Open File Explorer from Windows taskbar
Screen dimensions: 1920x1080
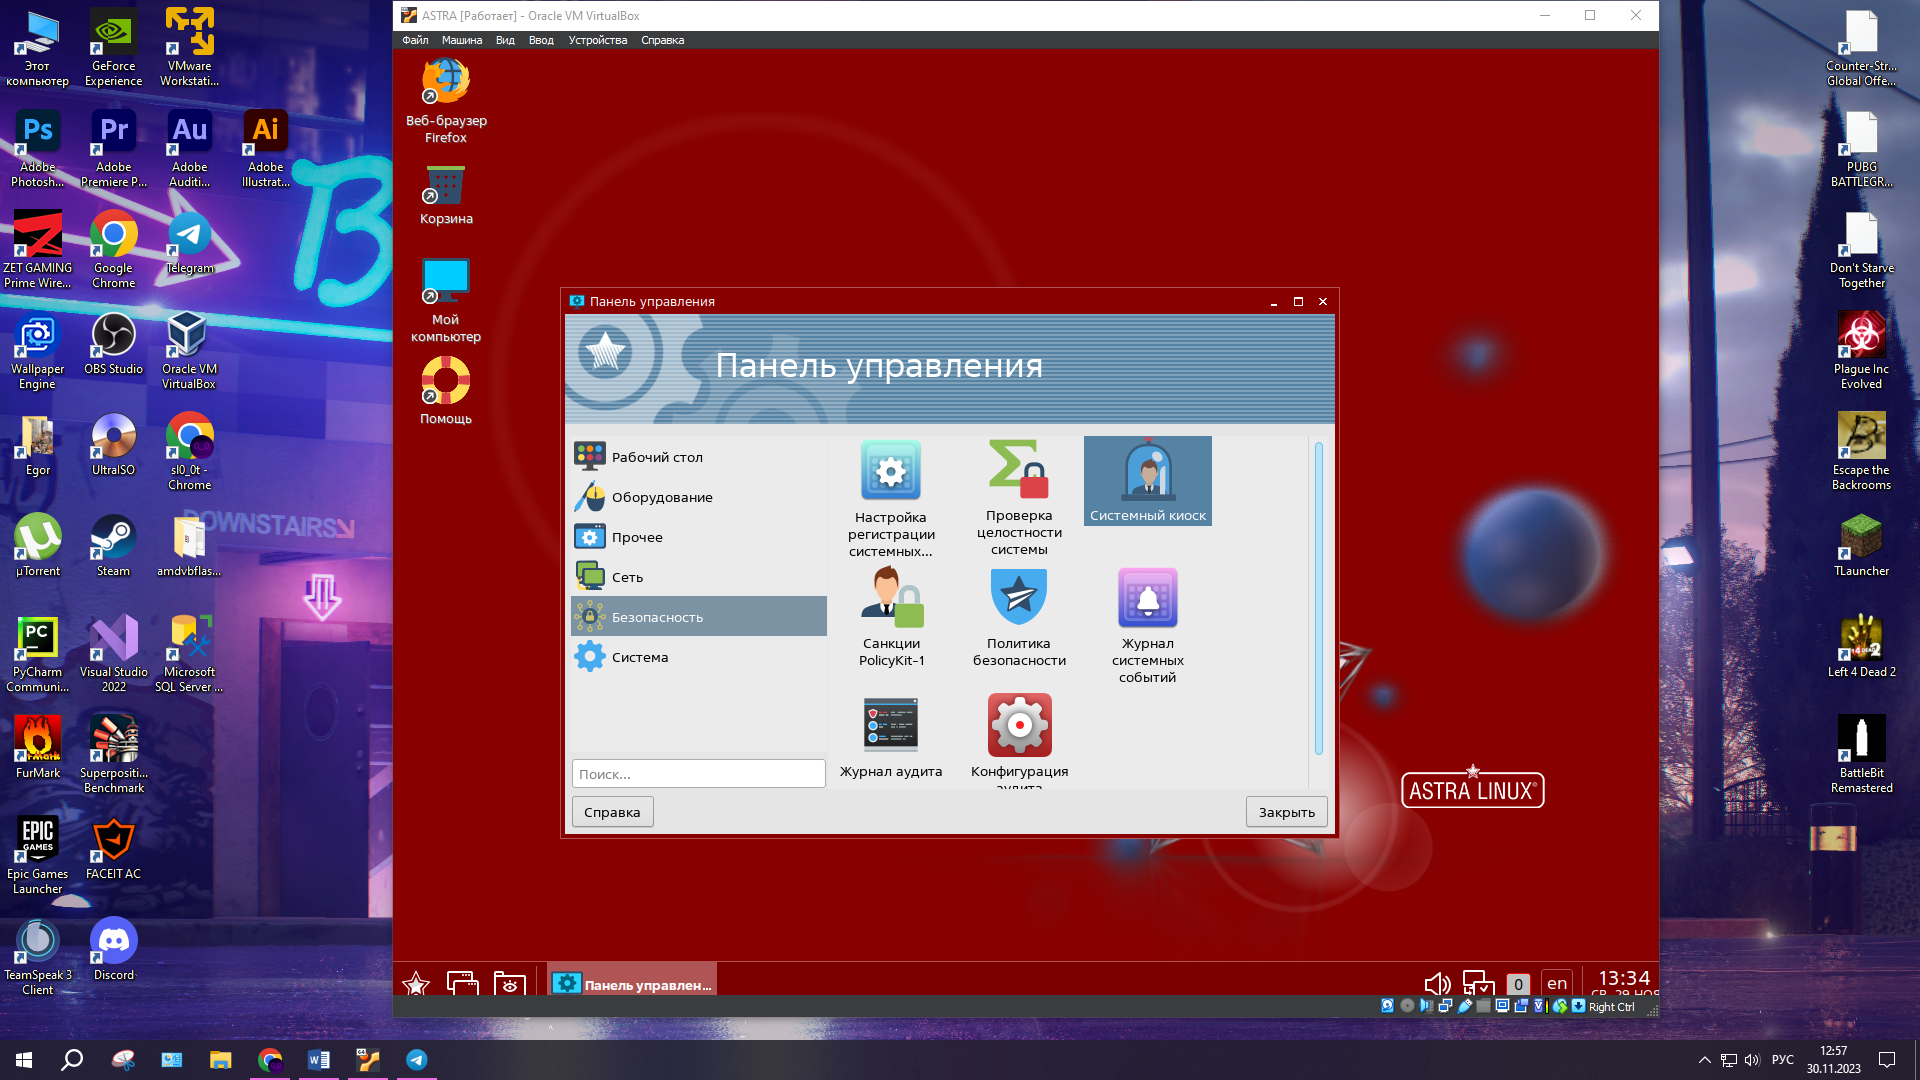[220, 1060]
